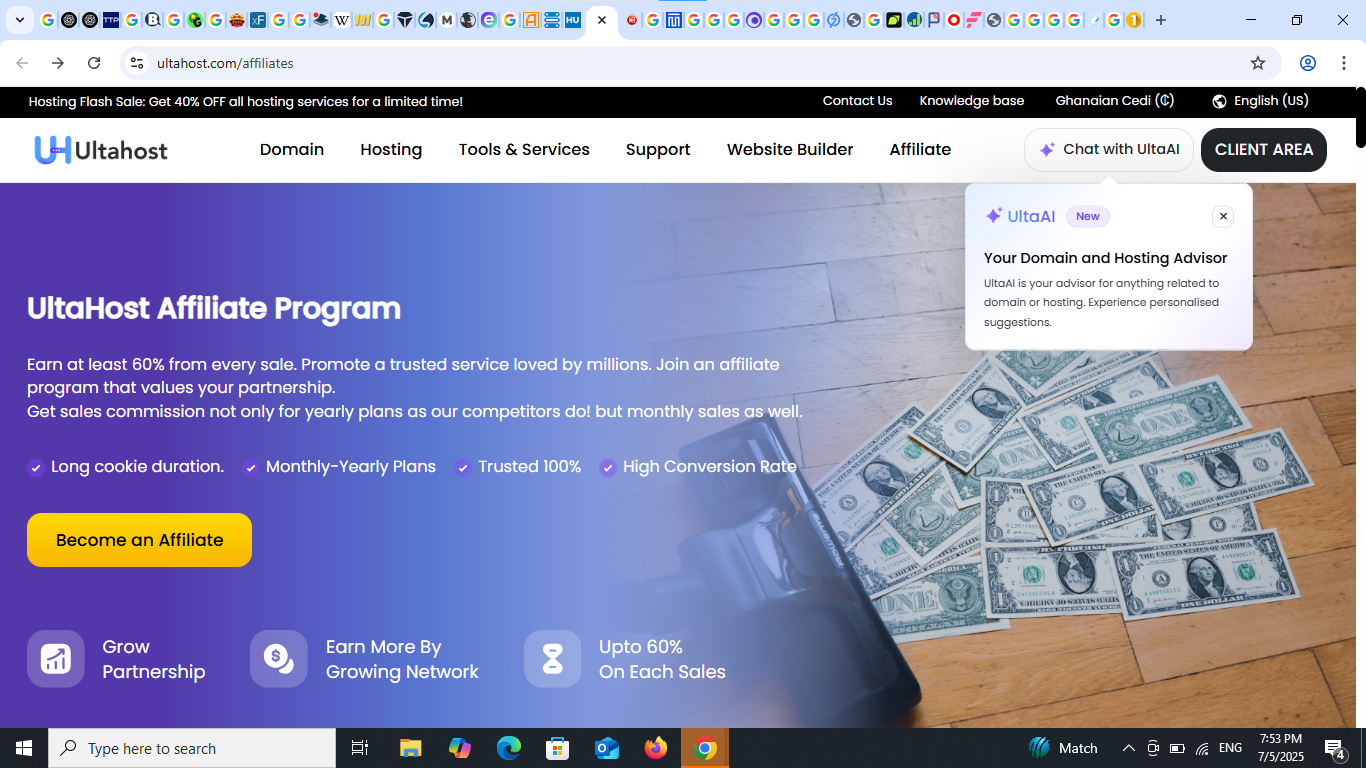Click the UltaHost Affiliate Program heading
This screenshot has height=768, width=1366.
(214, 308)
